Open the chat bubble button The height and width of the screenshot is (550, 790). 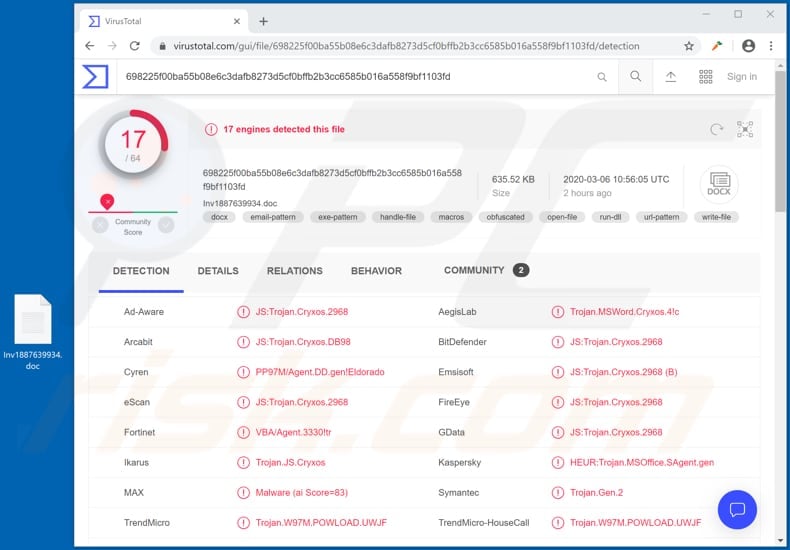pos(737,510)
